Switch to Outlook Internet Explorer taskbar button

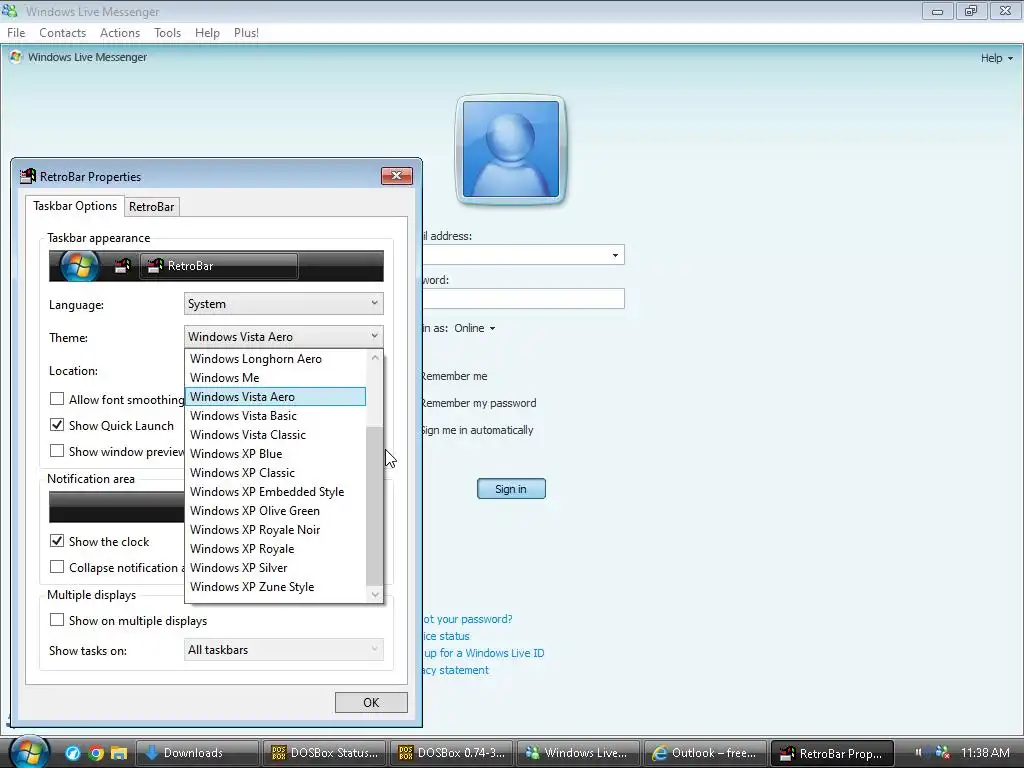[x=705, y=753]
